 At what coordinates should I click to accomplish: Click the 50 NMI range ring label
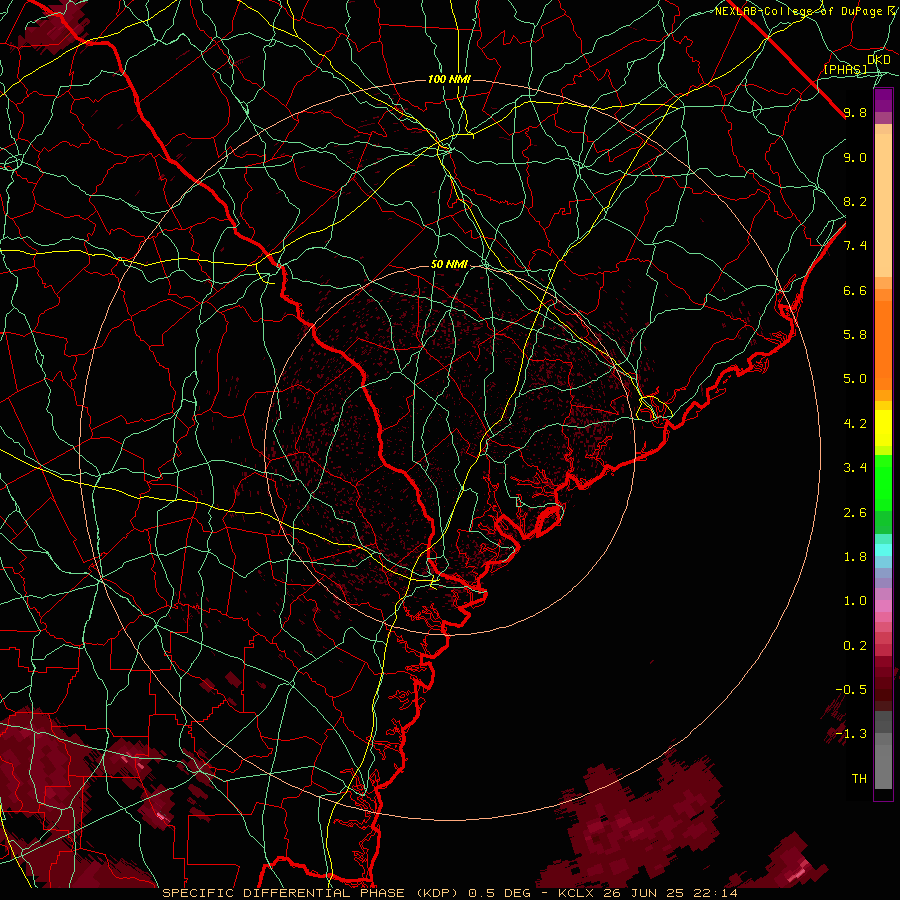click(449, 265)
